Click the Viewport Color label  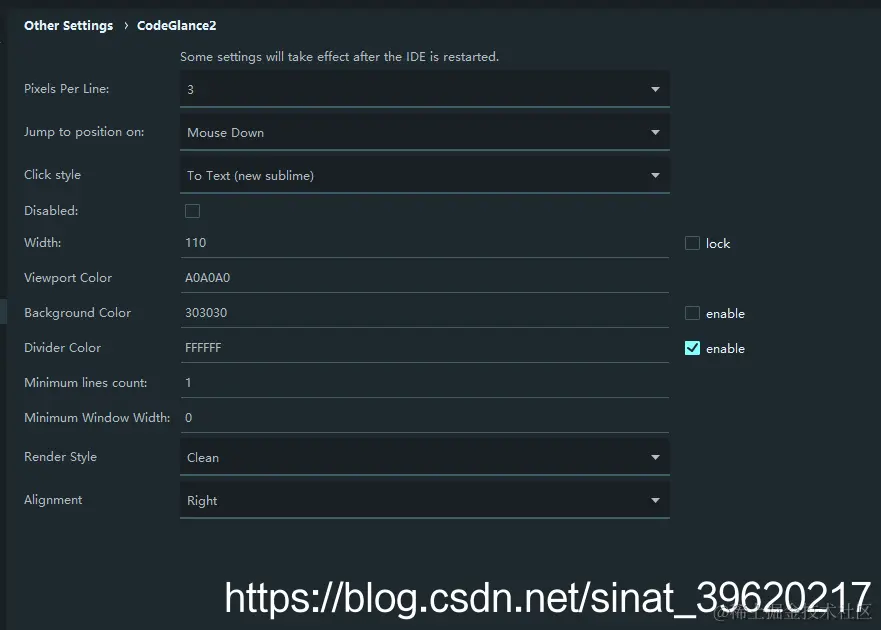68,278
